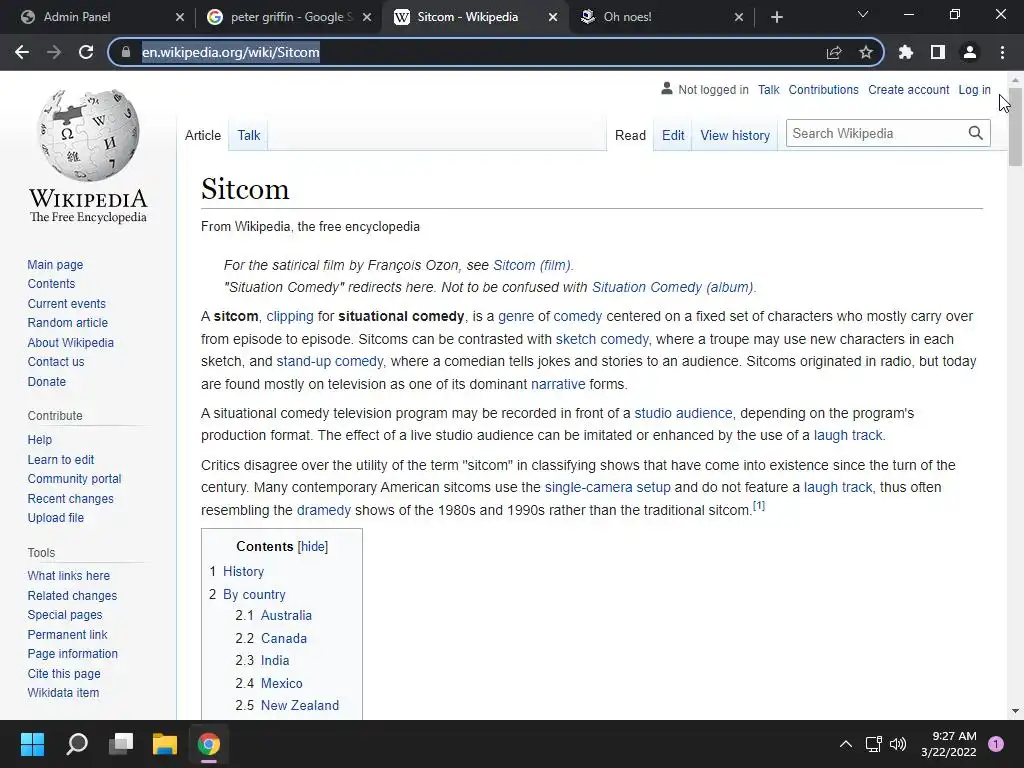Open File Explorer from the taskbar
The height and width of the screenshot is (768, 1024).
165,744
